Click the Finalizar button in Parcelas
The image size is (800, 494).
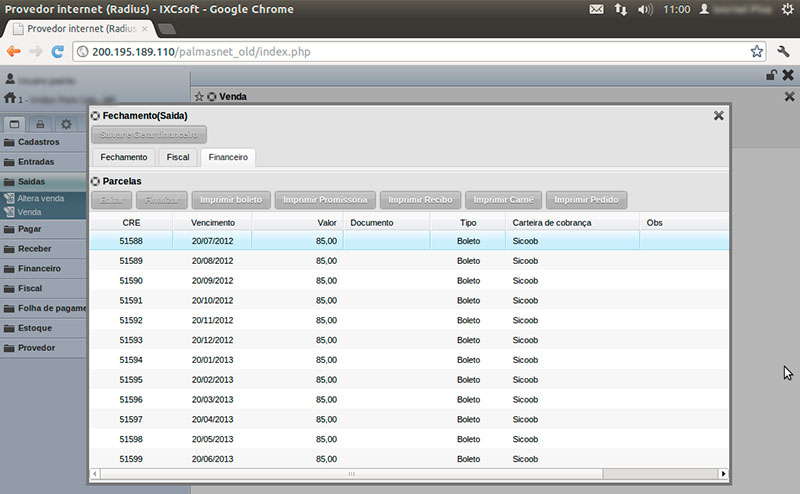point(162,200)
